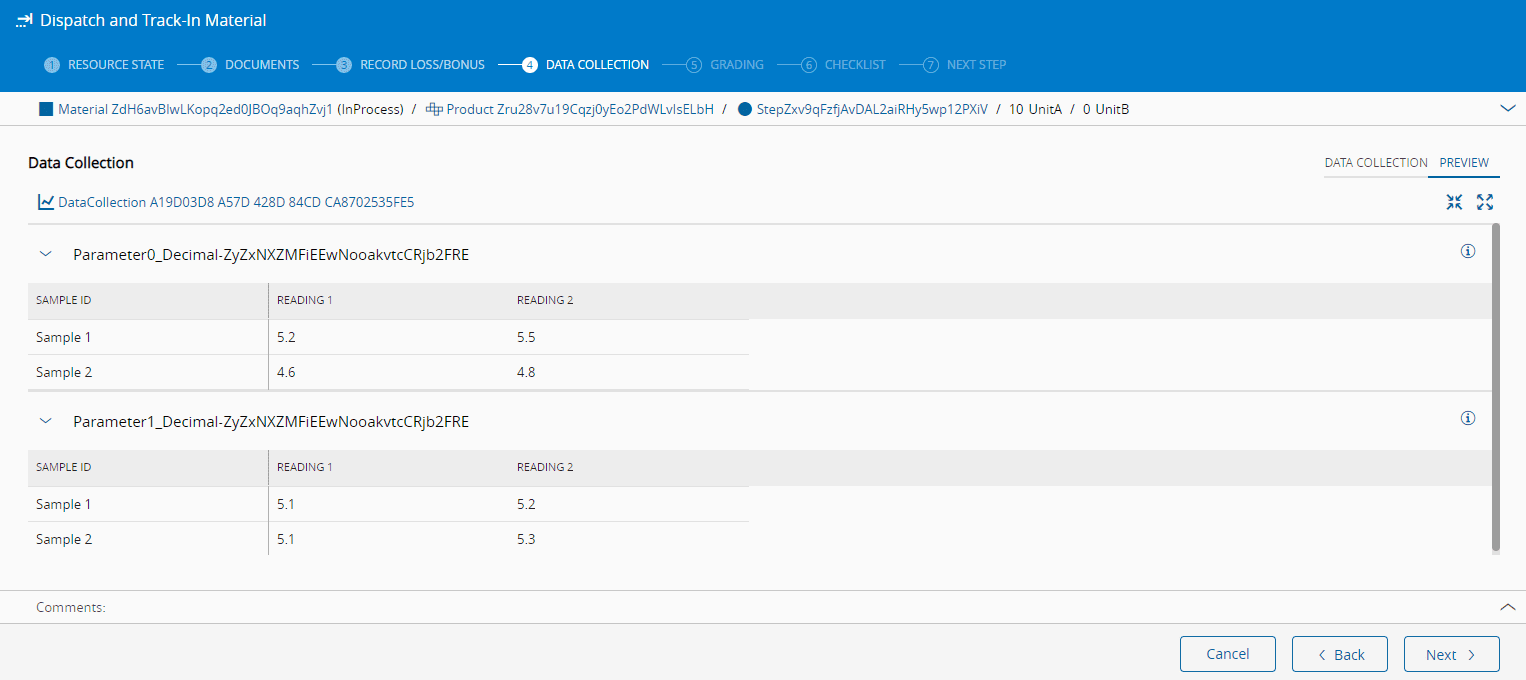Expand the material header details chevron

pos(1508,109)
